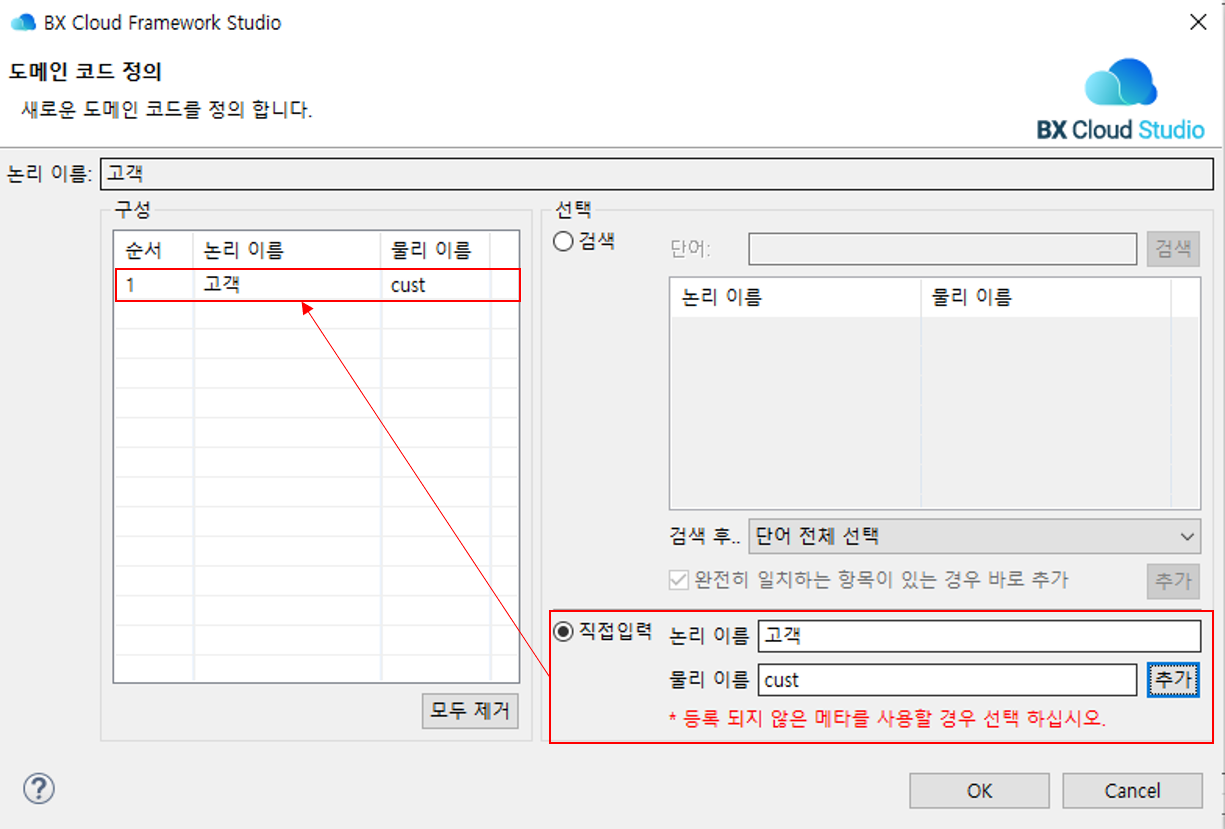Close the dialog with the X button
1225x829 pixels.
click(1197, 22)
